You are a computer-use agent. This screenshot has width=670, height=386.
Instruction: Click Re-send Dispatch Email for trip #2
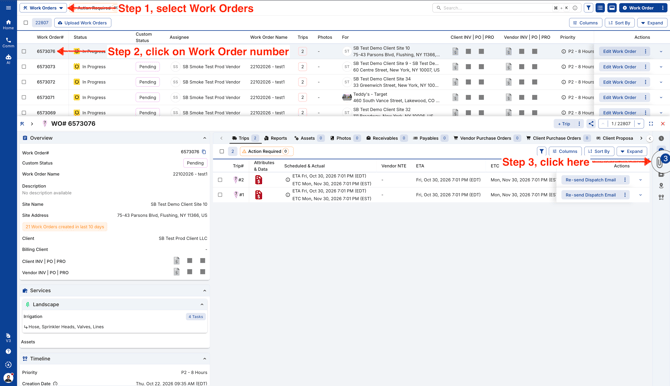(591, 180)
